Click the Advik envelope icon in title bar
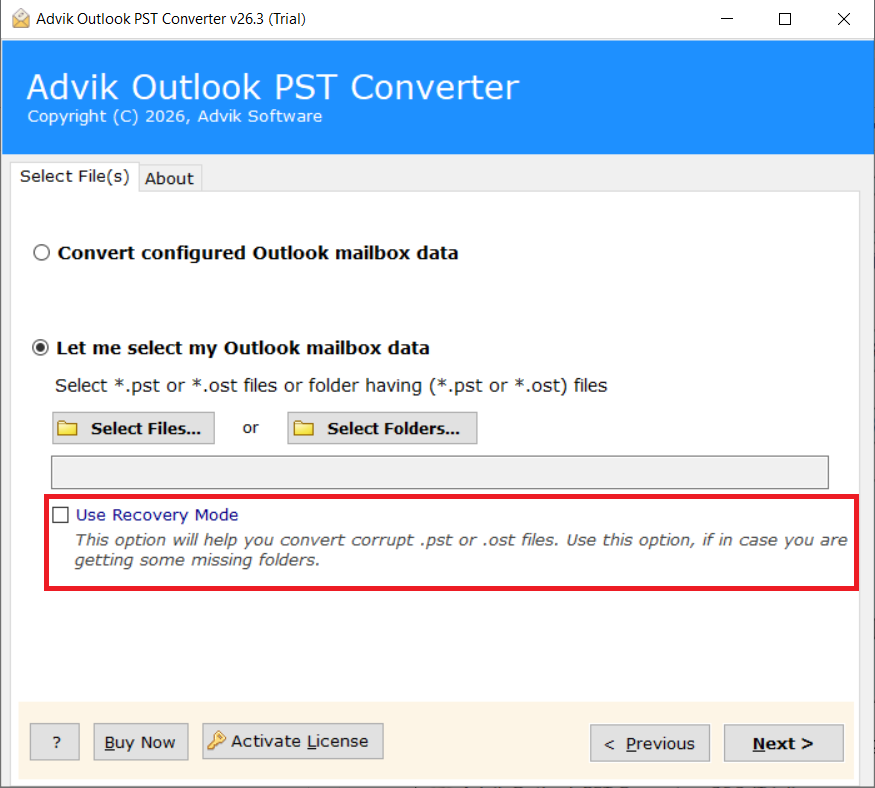 20,18
